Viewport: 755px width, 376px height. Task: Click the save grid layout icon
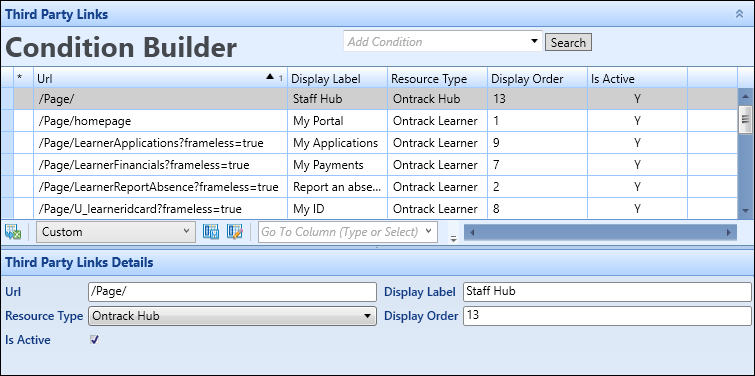tap(211, 232)
